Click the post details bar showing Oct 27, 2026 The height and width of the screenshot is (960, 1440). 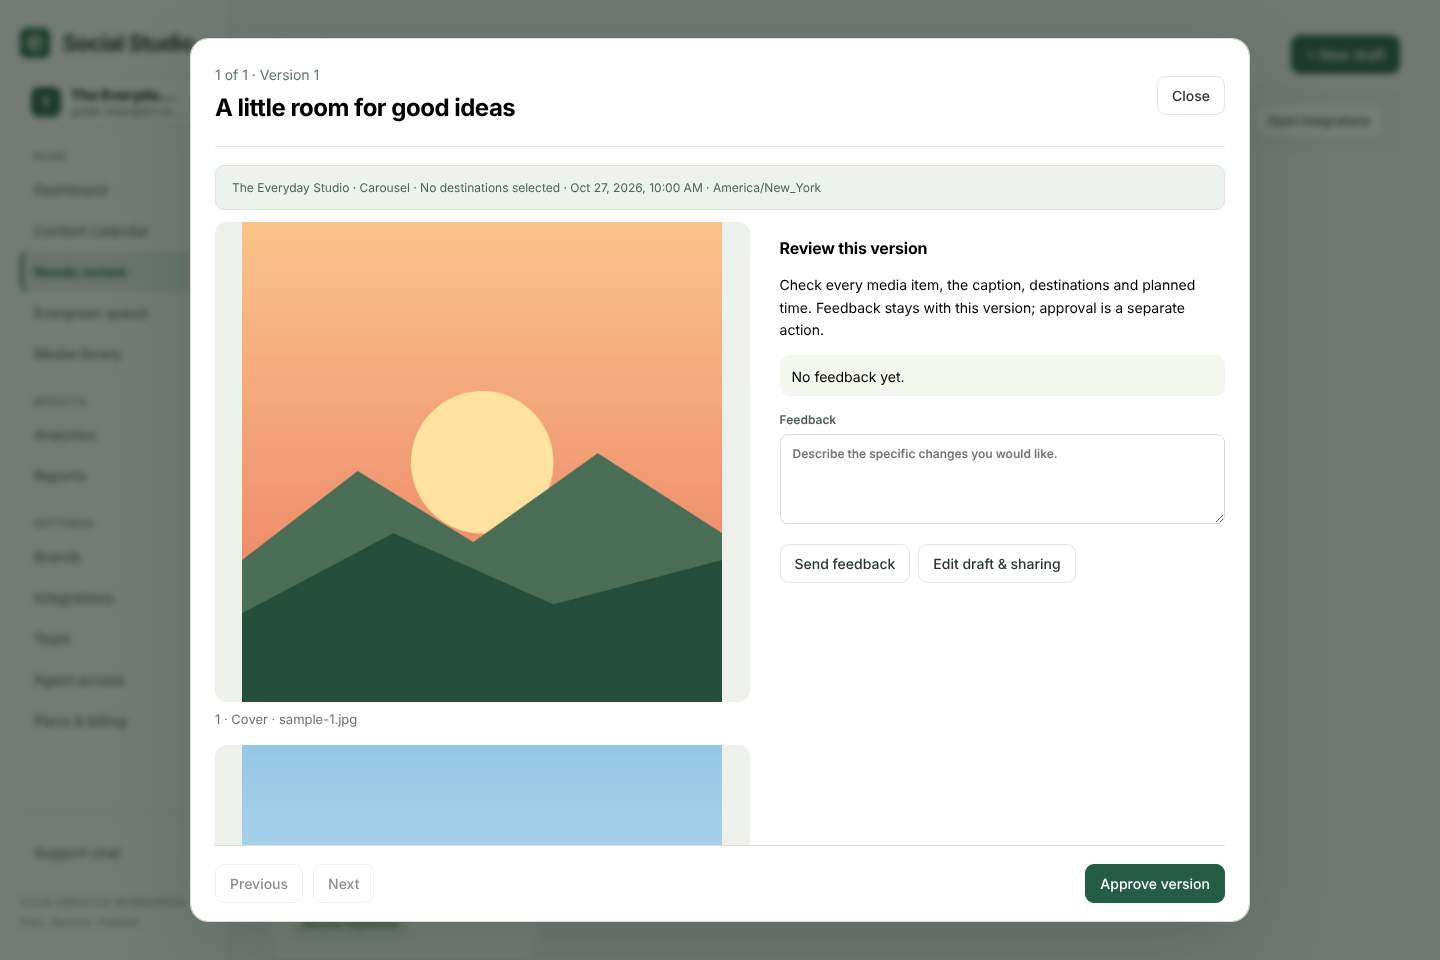point(720,188)
